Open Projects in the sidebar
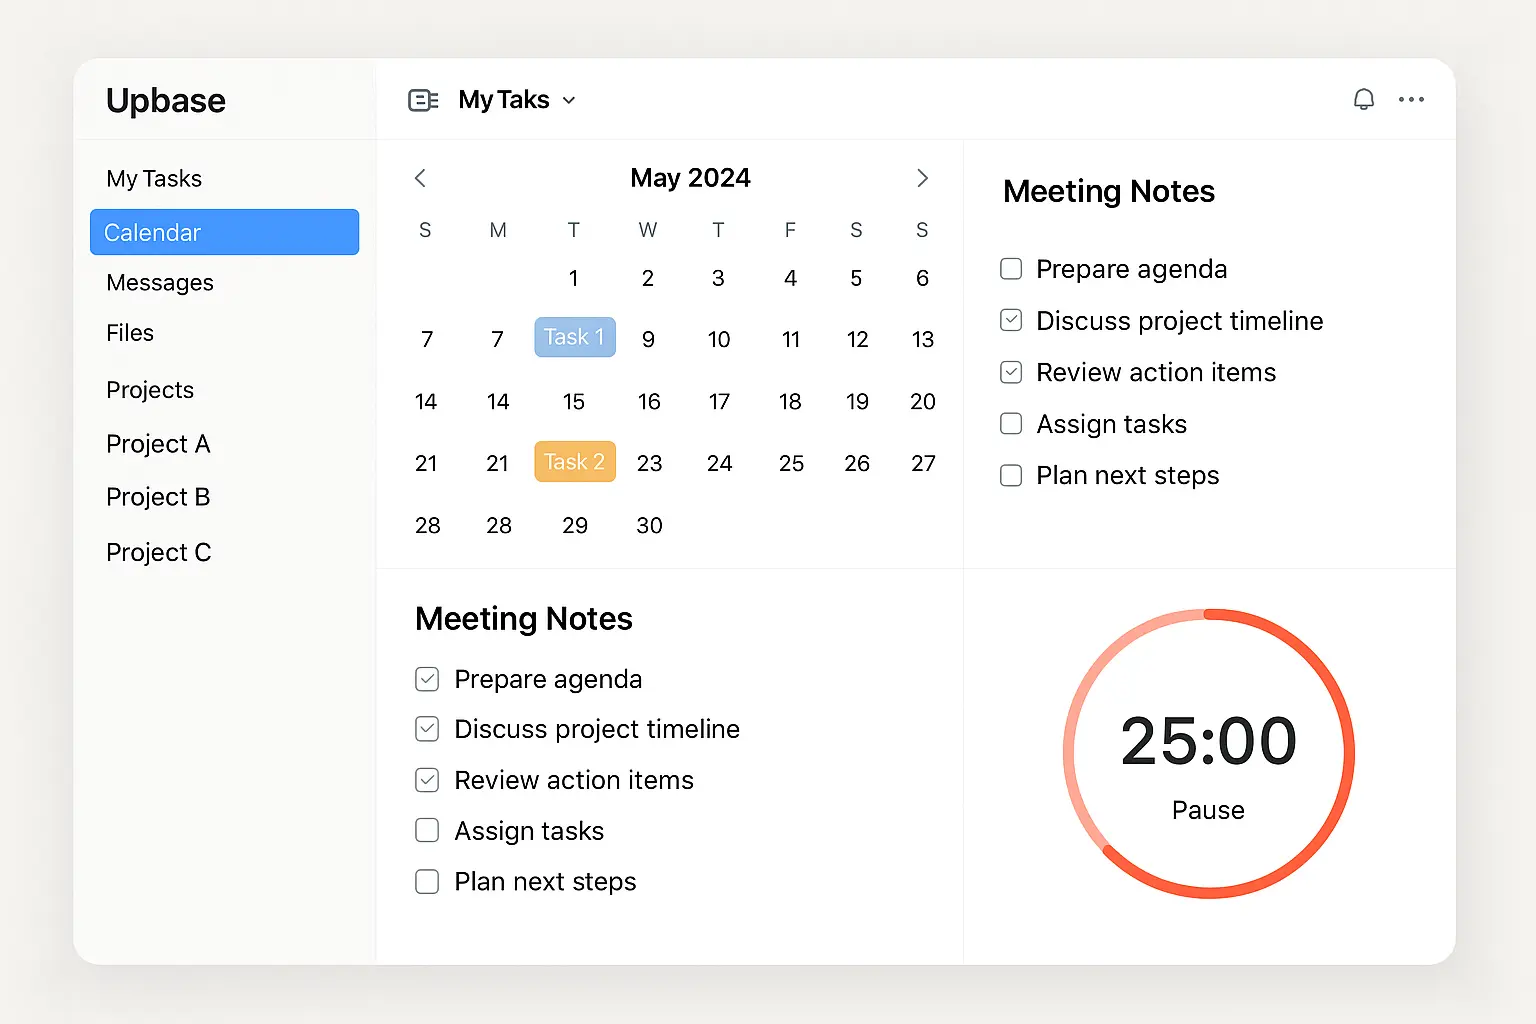Screen dimensions: 1536x1024 (x=150, y=390)
